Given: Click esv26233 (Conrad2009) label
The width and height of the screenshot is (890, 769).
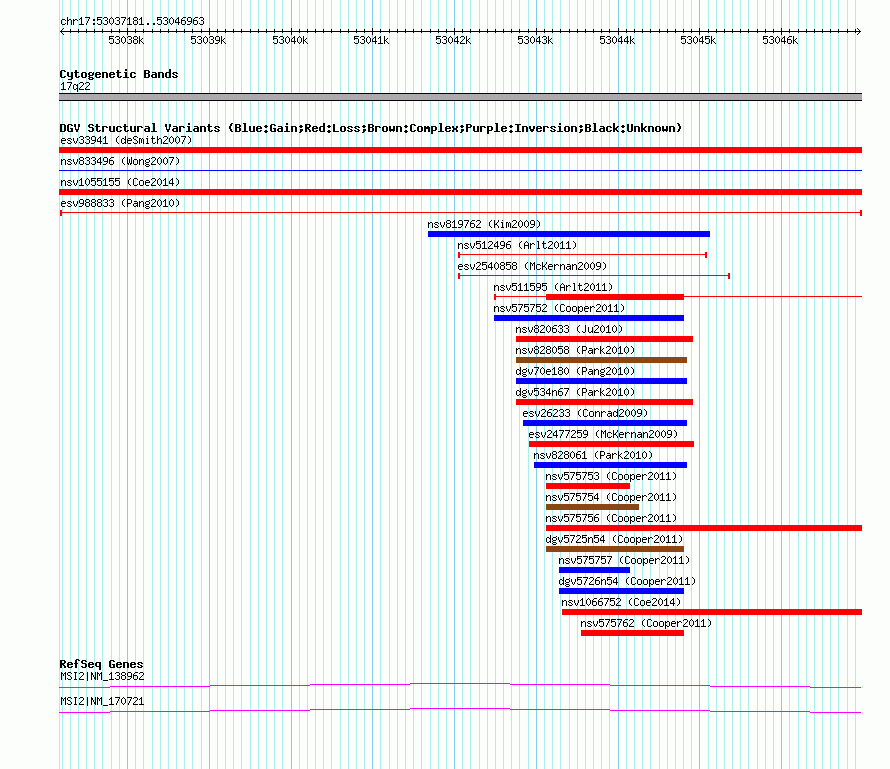Looking at the screenshot, I should point(585,413).
